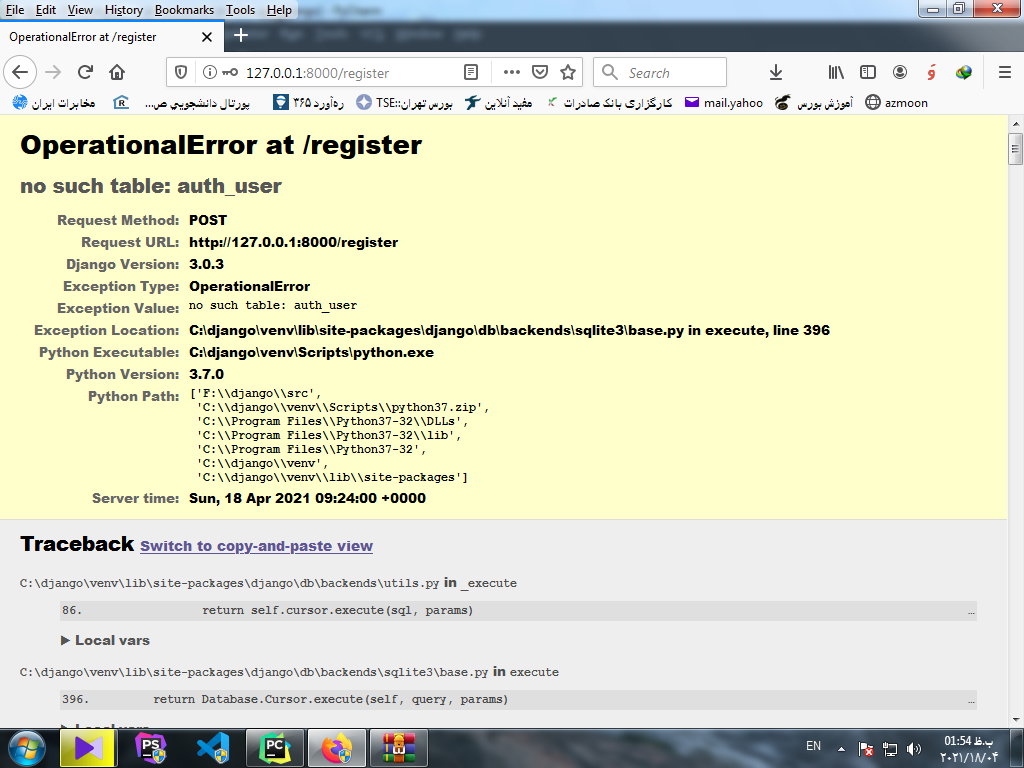Open the Firefox hamburger menu
Image resolution: width=1024 pixels, height=768 pixels.
[x=1005, y=72]
